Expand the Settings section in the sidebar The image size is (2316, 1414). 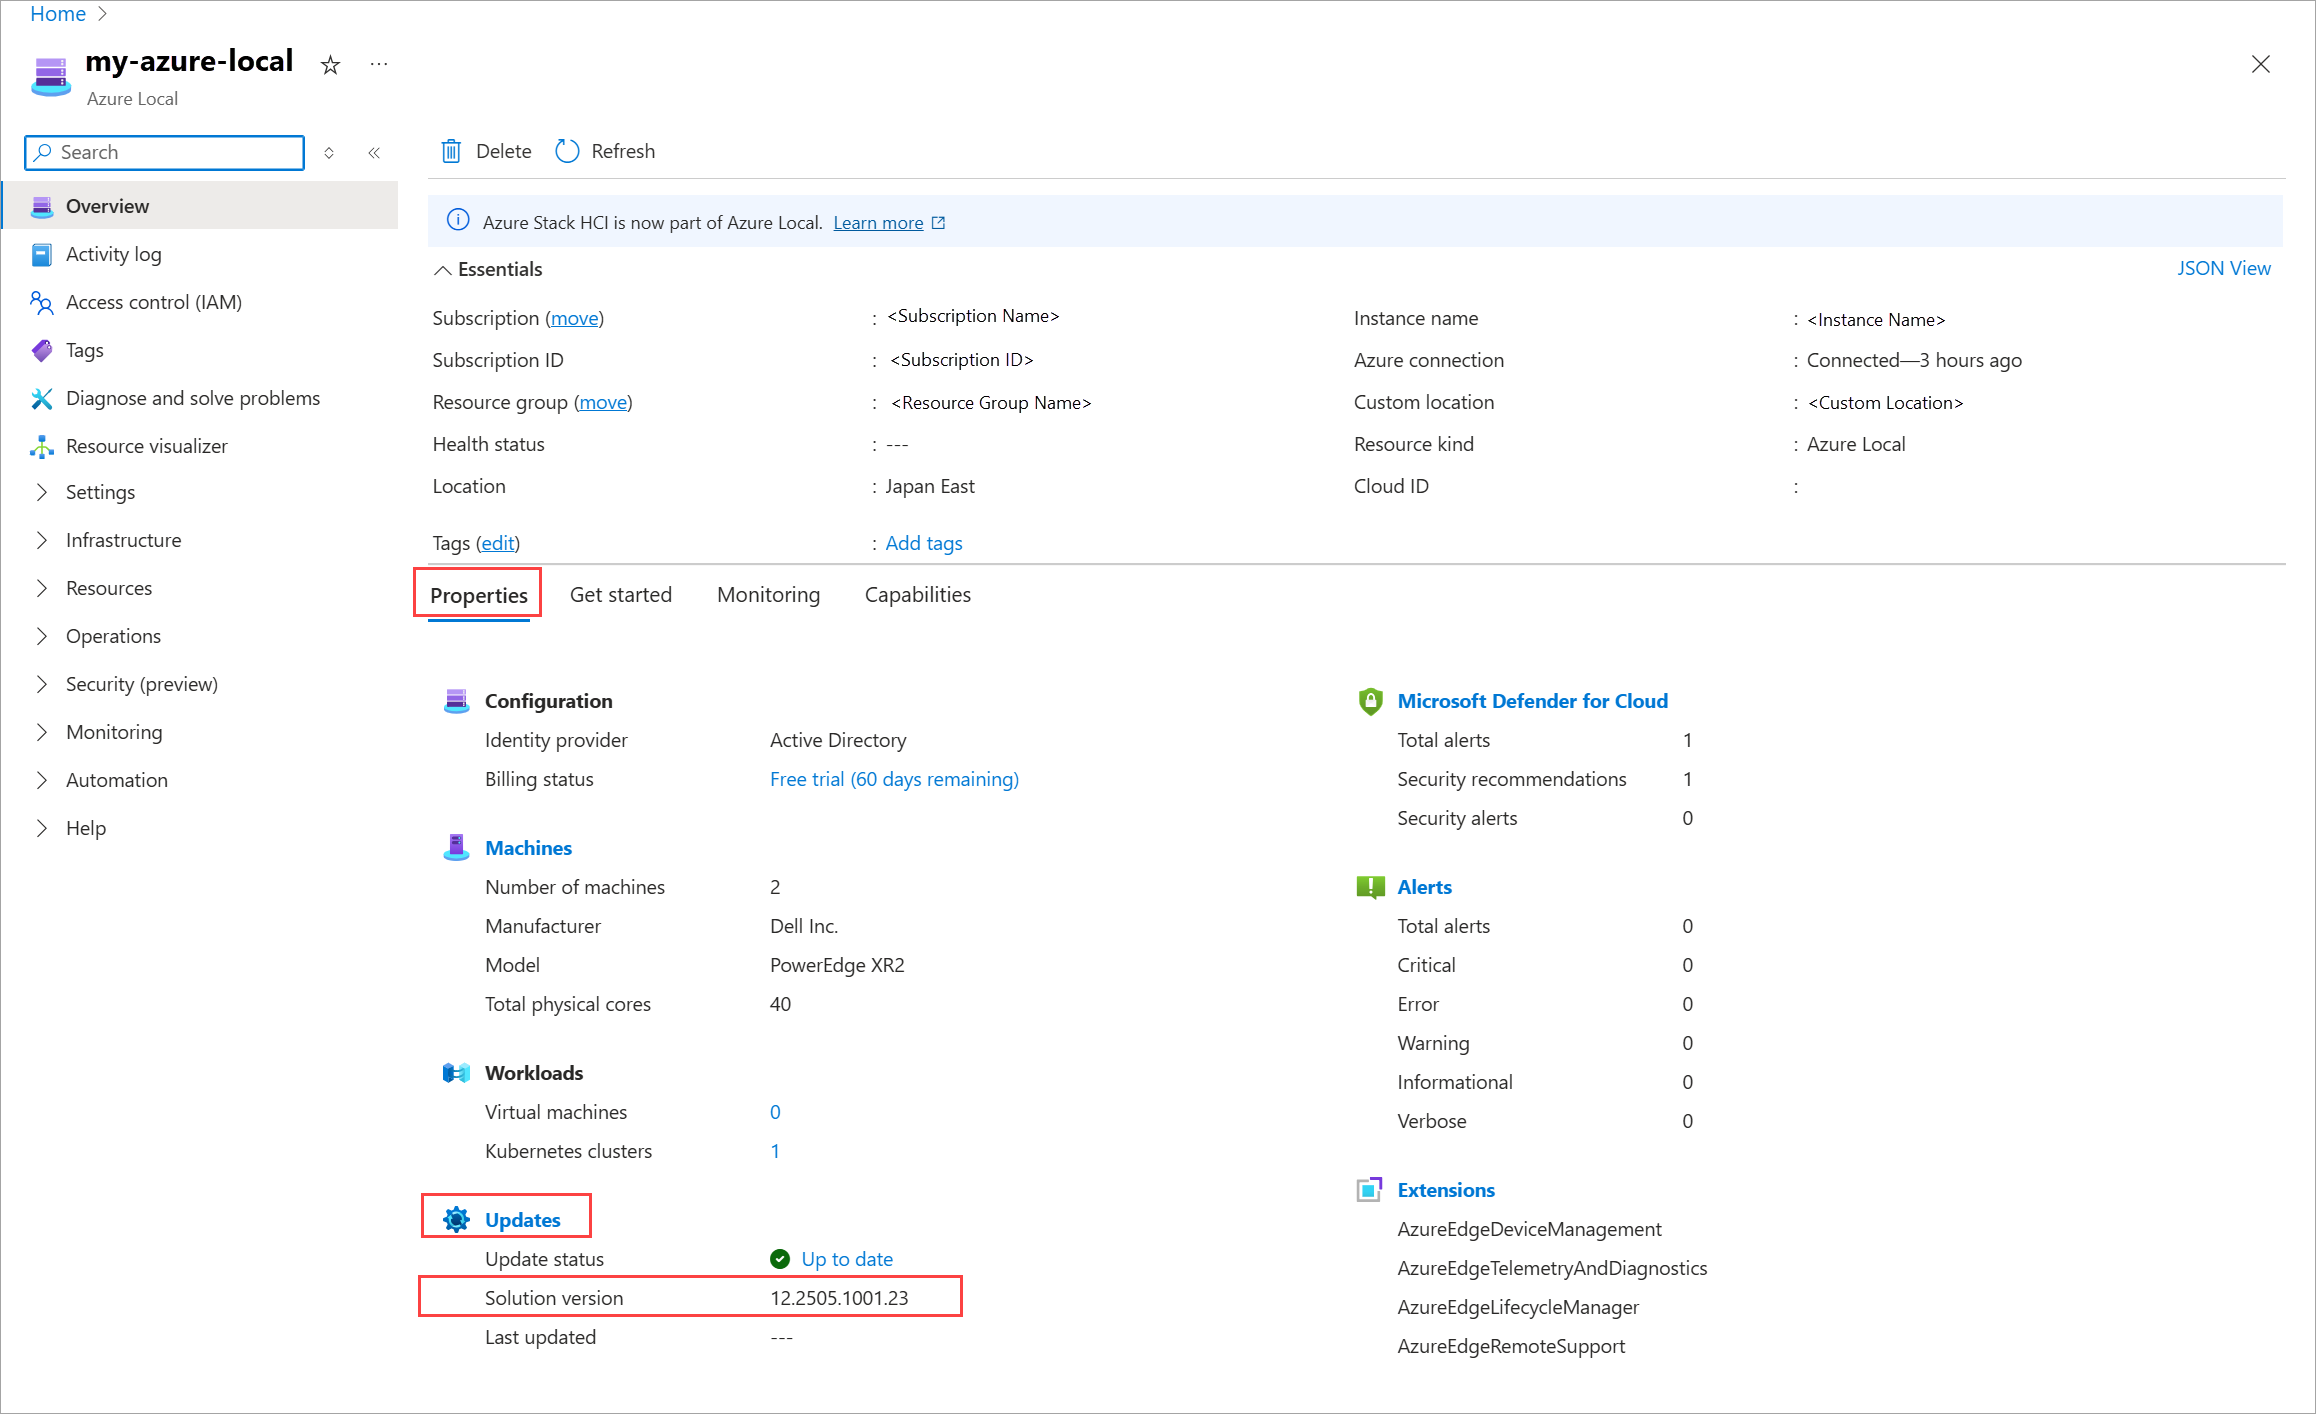coord(100,492)
